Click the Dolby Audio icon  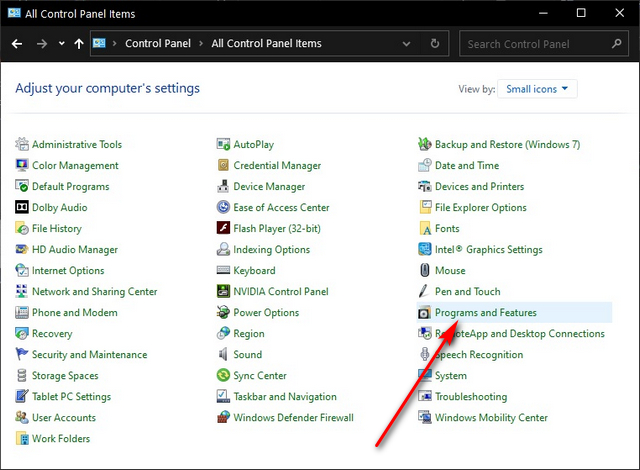(22, 208)
